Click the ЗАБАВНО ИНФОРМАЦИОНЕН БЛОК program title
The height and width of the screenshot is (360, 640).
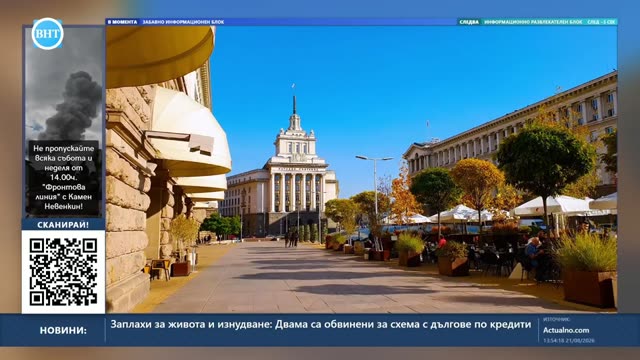click(x=183, y=22)
